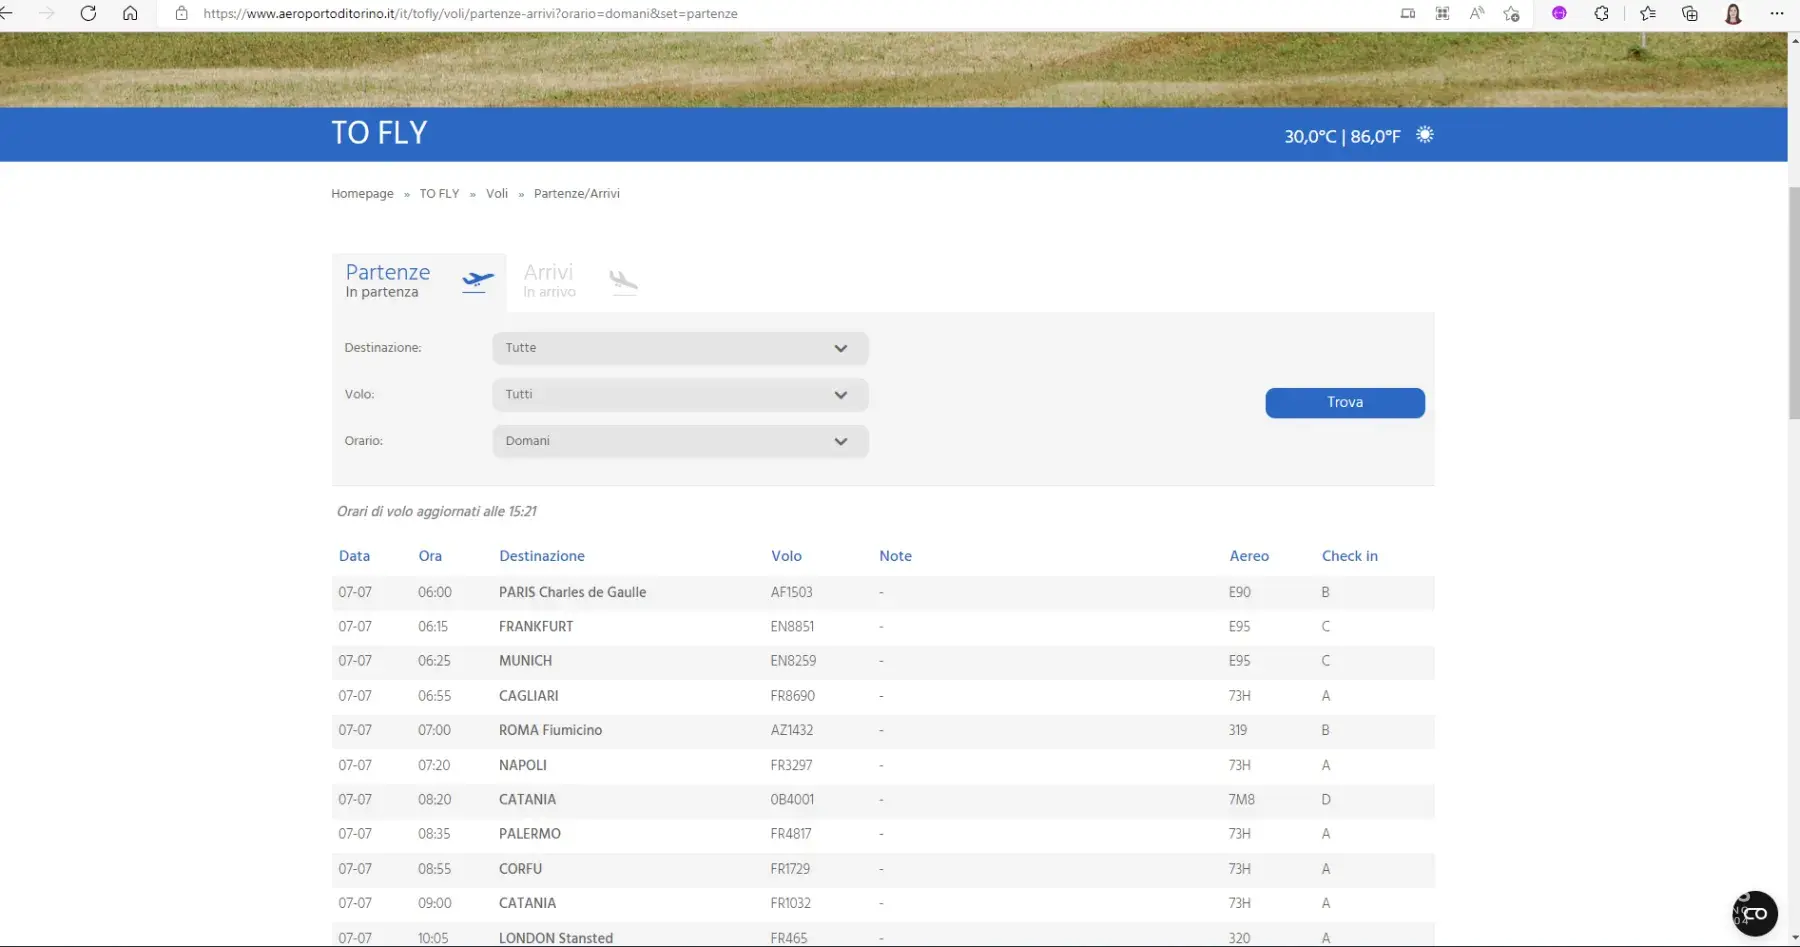This screenshot has height=947, width=1800.
Task: Refresh the page with the reload icon
Action: [x=88, y=13]
